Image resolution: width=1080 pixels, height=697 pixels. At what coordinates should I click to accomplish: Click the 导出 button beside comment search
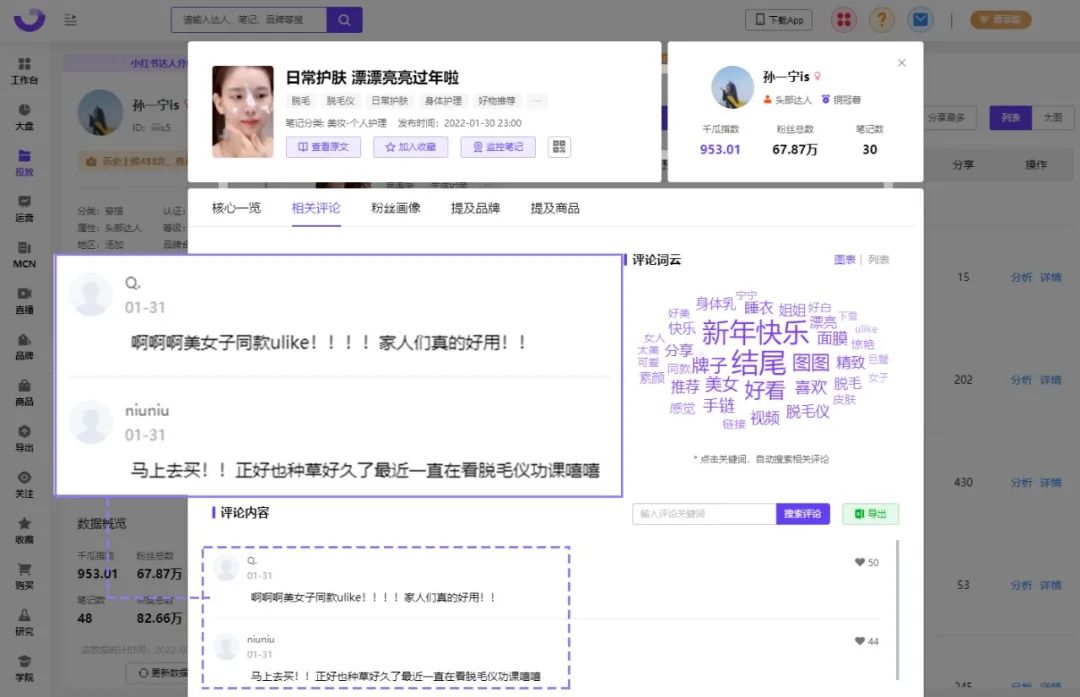coord(870,512)
